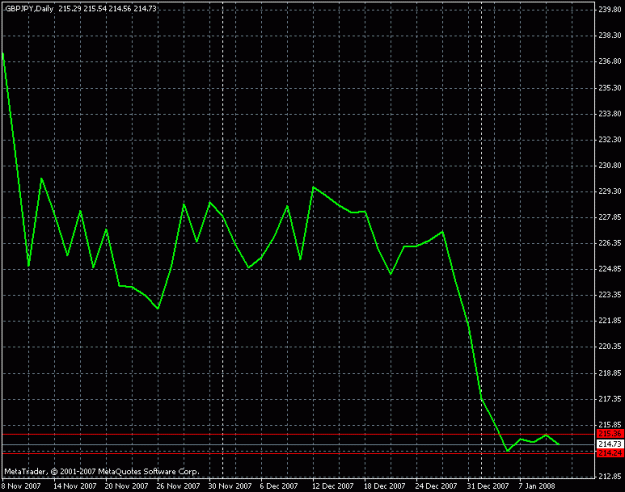The image size is (625, 492).
Task: Click the 12 Dec 2007 date label
Action: point(333,486)
